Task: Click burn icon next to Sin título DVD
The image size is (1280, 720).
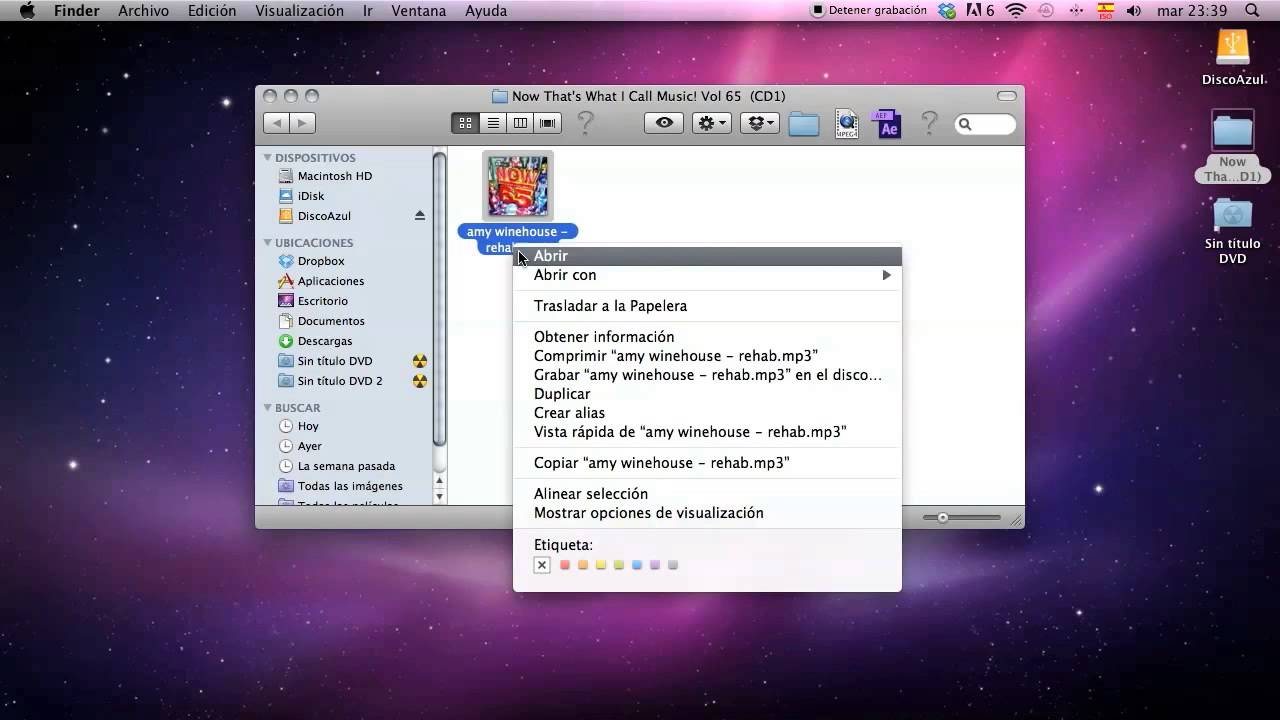Action: tap(420, 361)
